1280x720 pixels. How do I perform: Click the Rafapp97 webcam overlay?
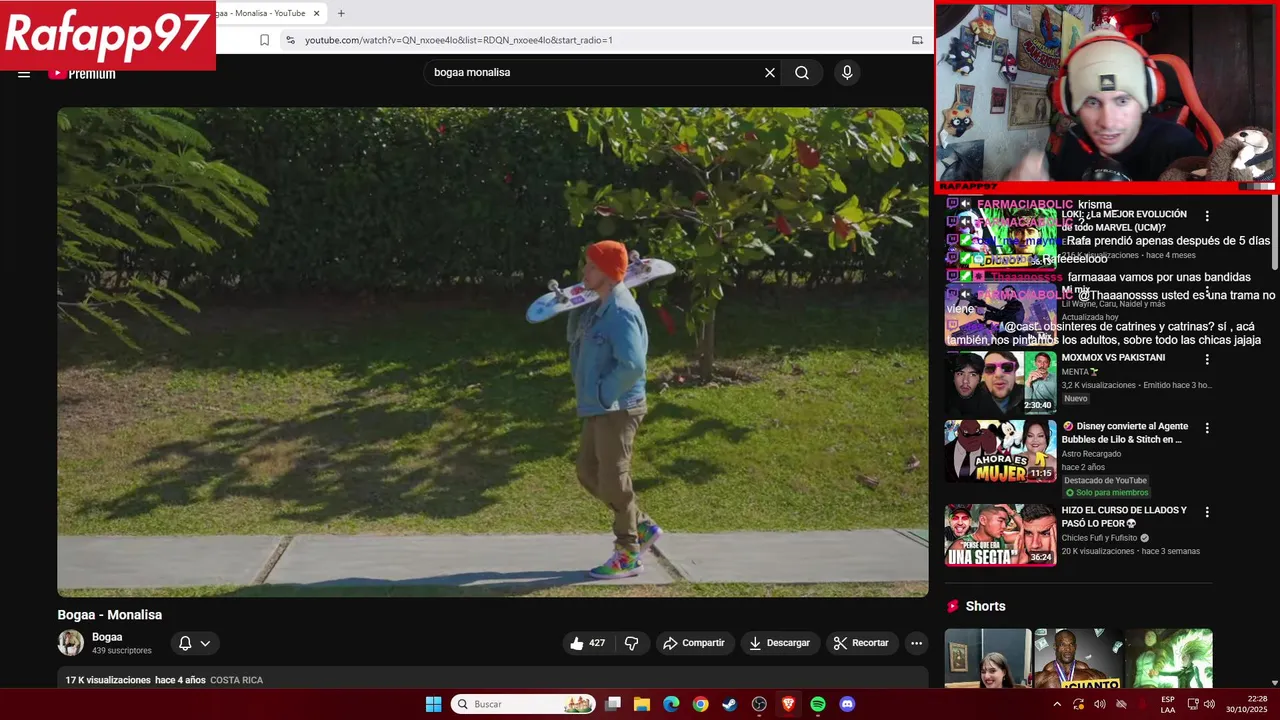pyautogui.click(x=1106, y=97)
